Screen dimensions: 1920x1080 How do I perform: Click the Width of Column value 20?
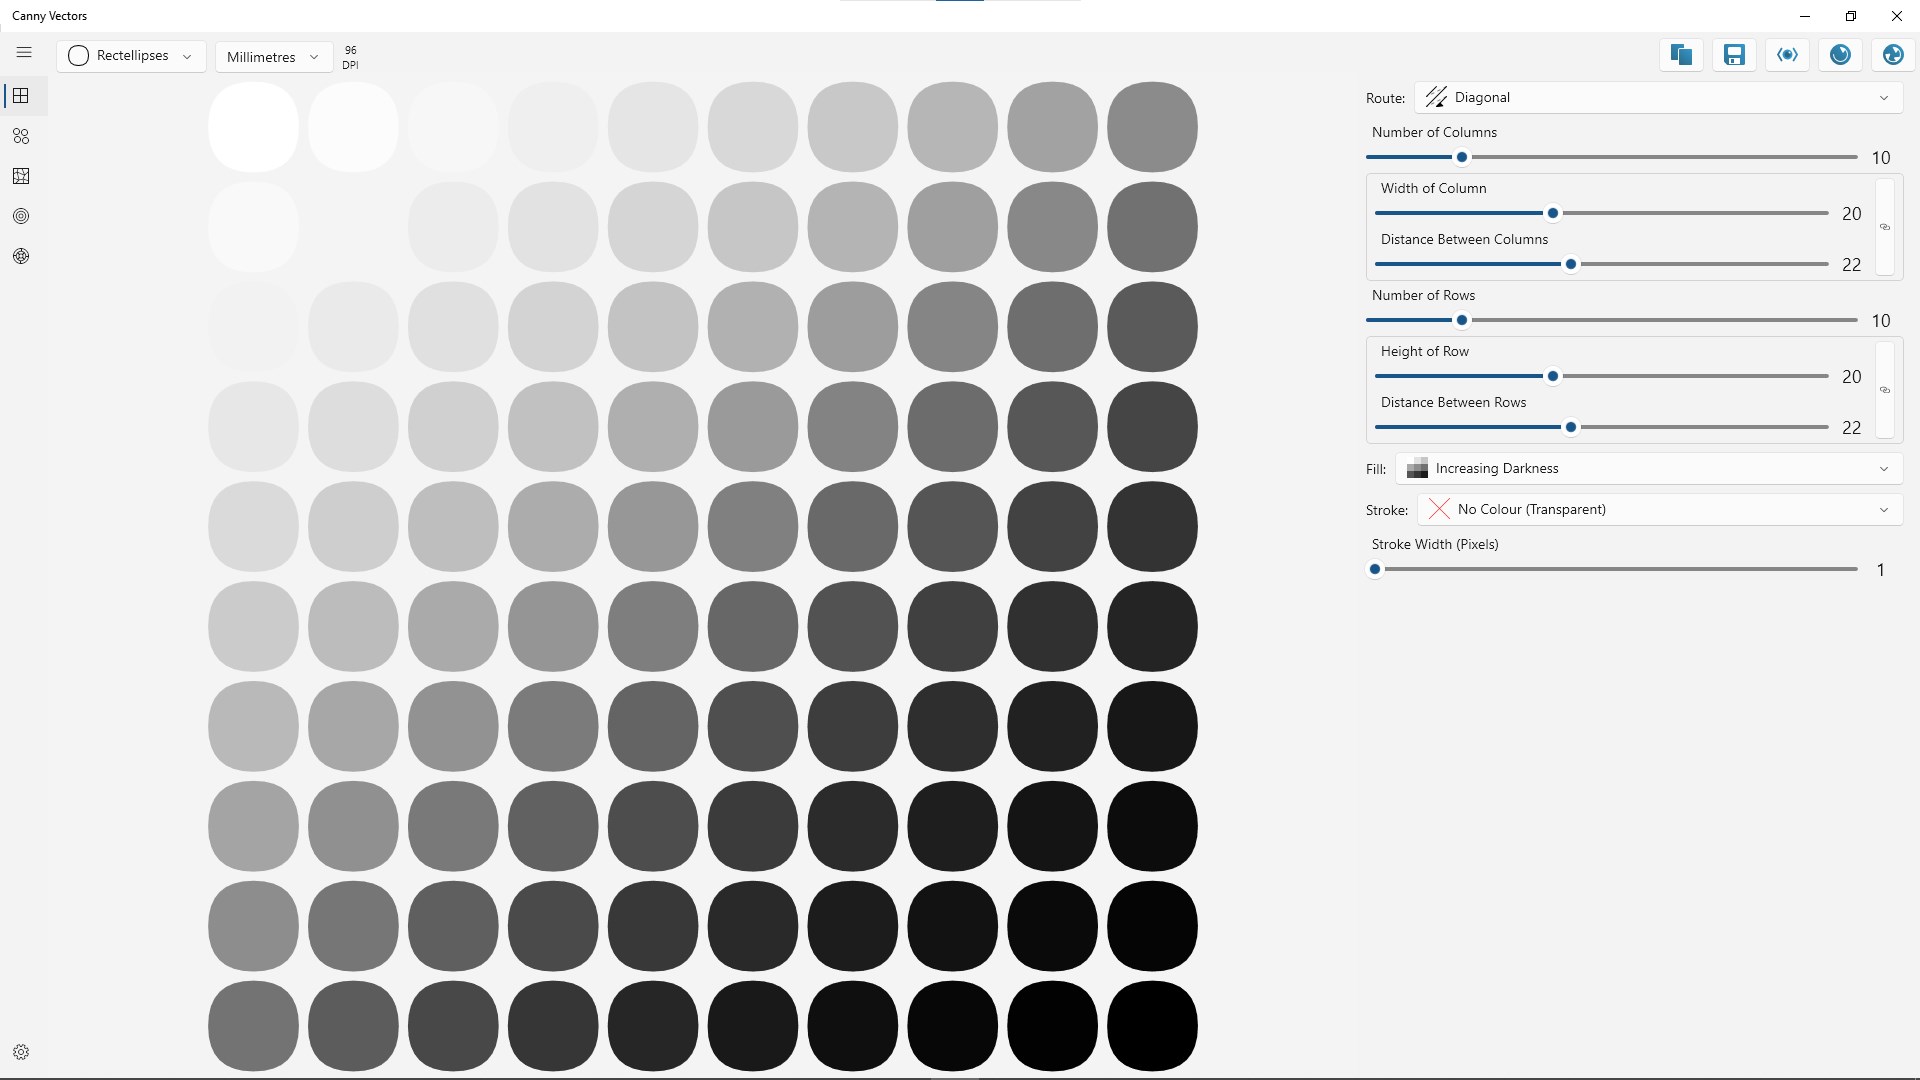(x=1852, y=214)
